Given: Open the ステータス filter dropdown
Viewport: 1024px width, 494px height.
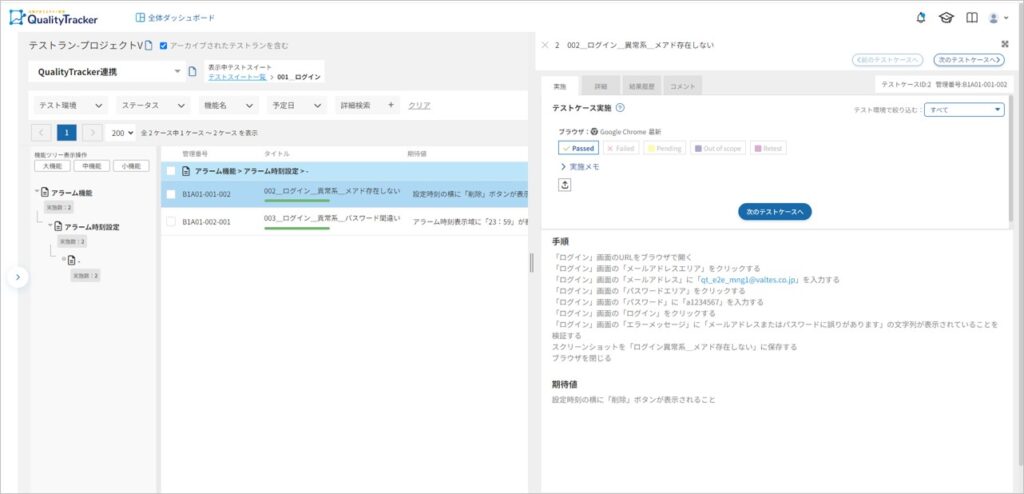Looking at the screenshot, I should point(152,105).
